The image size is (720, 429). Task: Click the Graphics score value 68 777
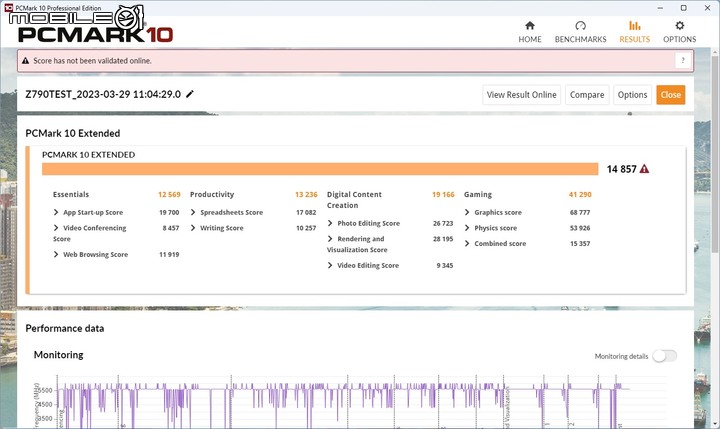pyautogui.click(x=580, y=212)
